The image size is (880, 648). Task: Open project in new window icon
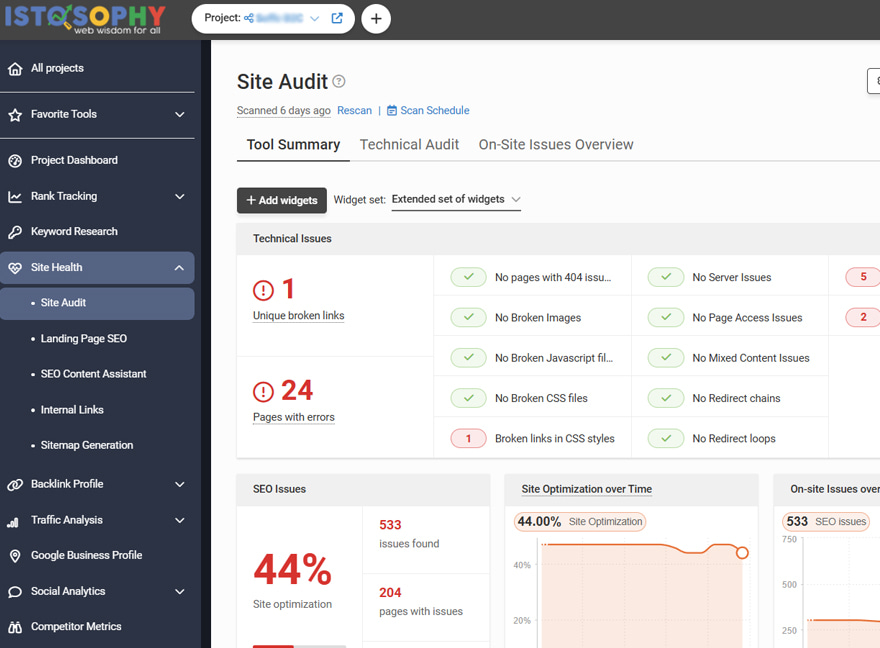pyautogui.click(x=337, y=19)
